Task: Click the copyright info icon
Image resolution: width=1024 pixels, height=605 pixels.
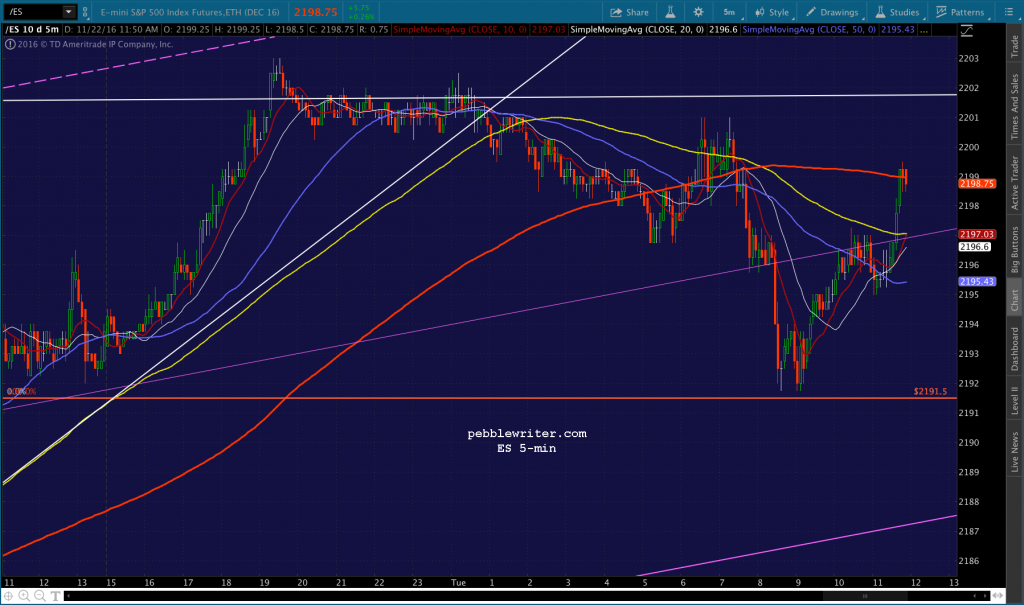Action: point(10,44)
